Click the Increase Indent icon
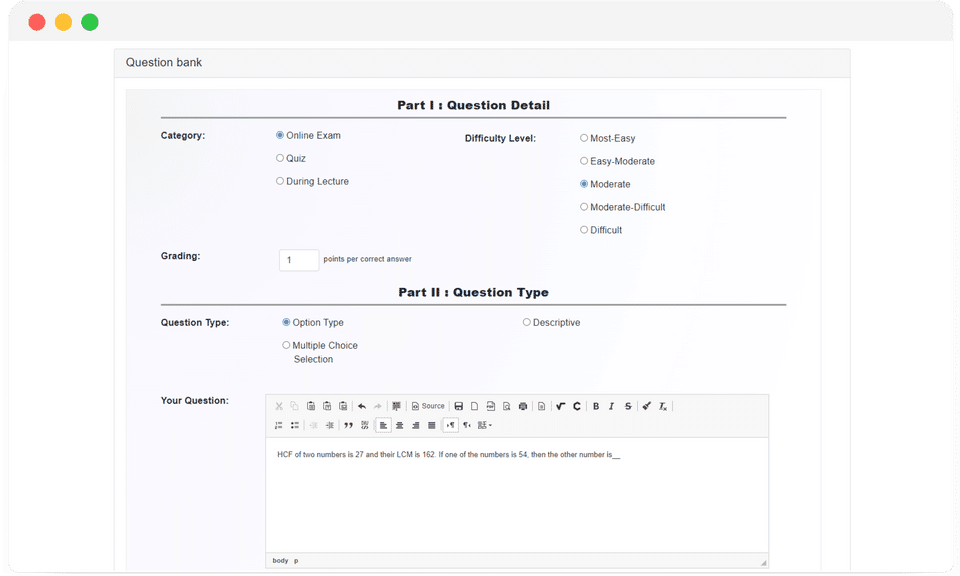The height and width of the screenshot is (576, 960). pos(329,425)
